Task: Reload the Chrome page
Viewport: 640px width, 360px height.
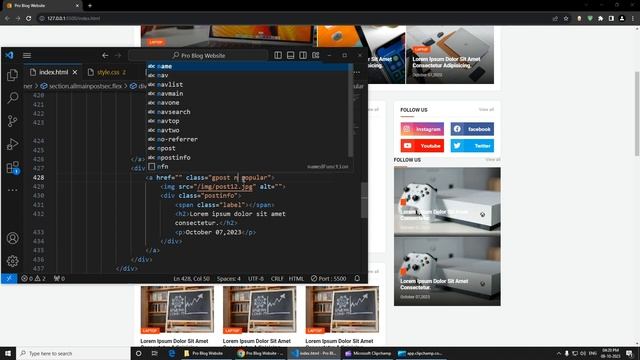Action: [29, 18]
